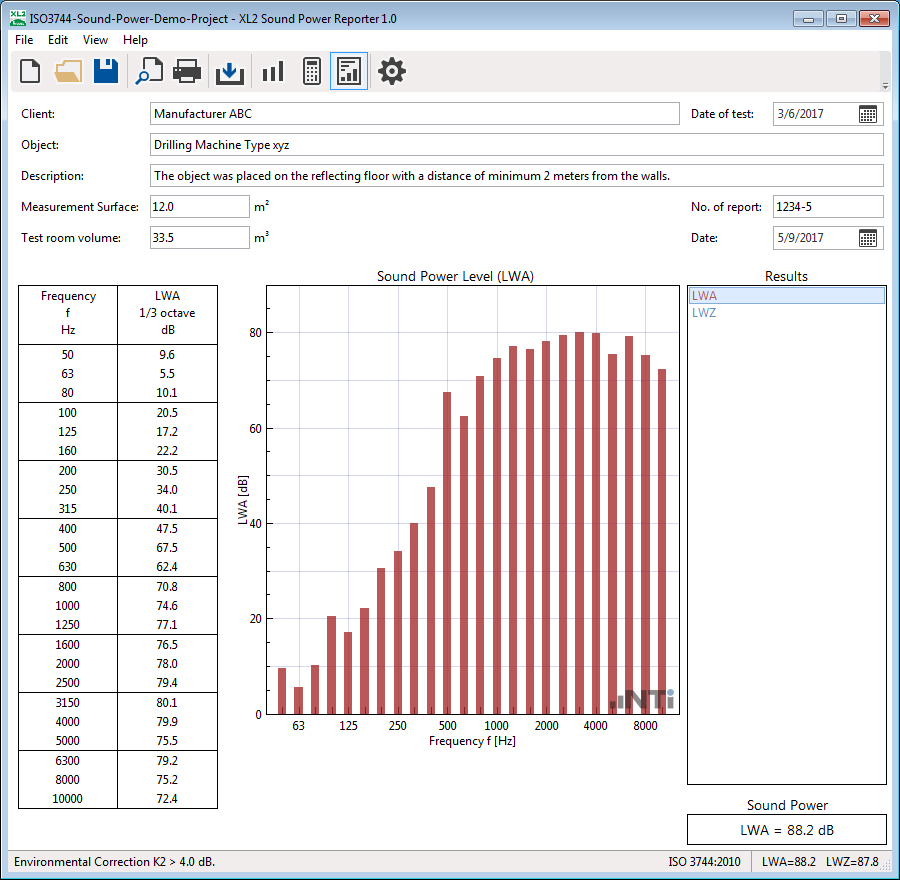Click the Measurement Surface input field

[199, 207]
